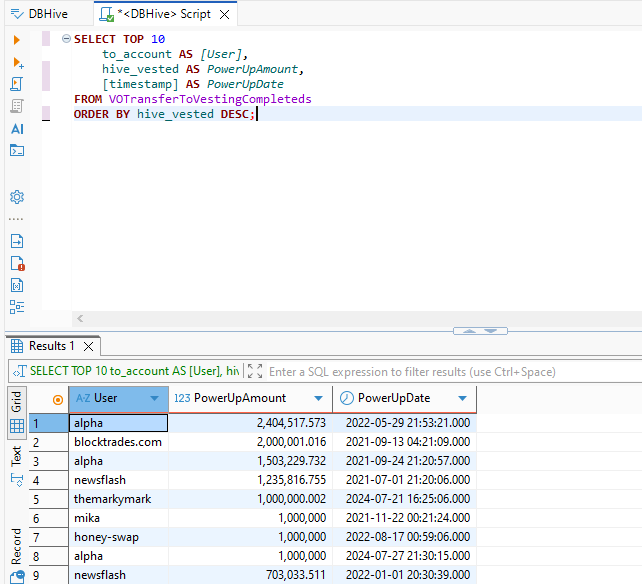Click the 123 type icon in PowerUpAmount

(x=182, y=398)
